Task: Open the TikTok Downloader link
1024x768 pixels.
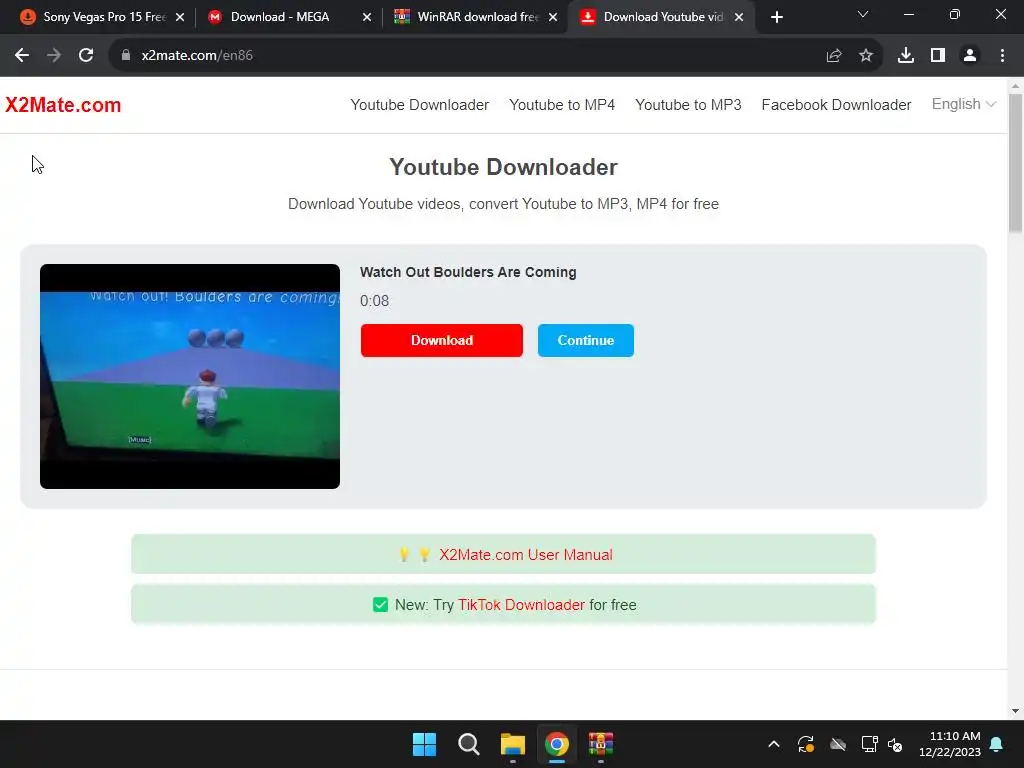Action: pyautogui.click(x=521, y=605)
